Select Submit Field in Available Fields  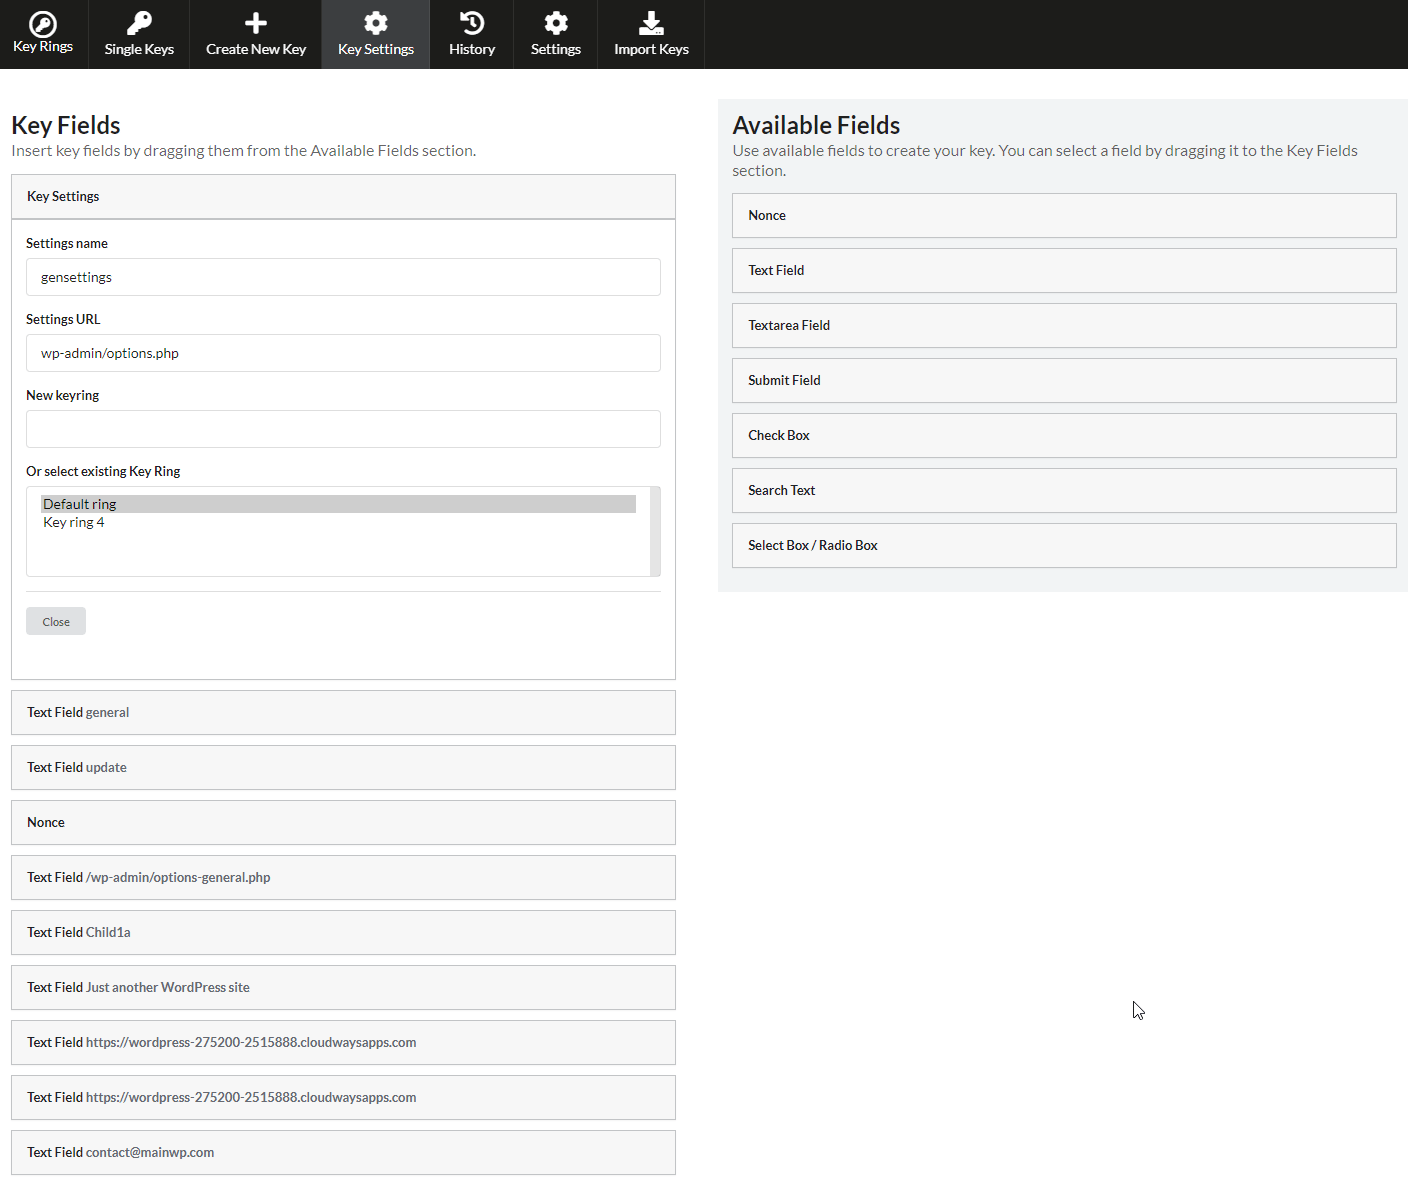(x=1064, y=380)
